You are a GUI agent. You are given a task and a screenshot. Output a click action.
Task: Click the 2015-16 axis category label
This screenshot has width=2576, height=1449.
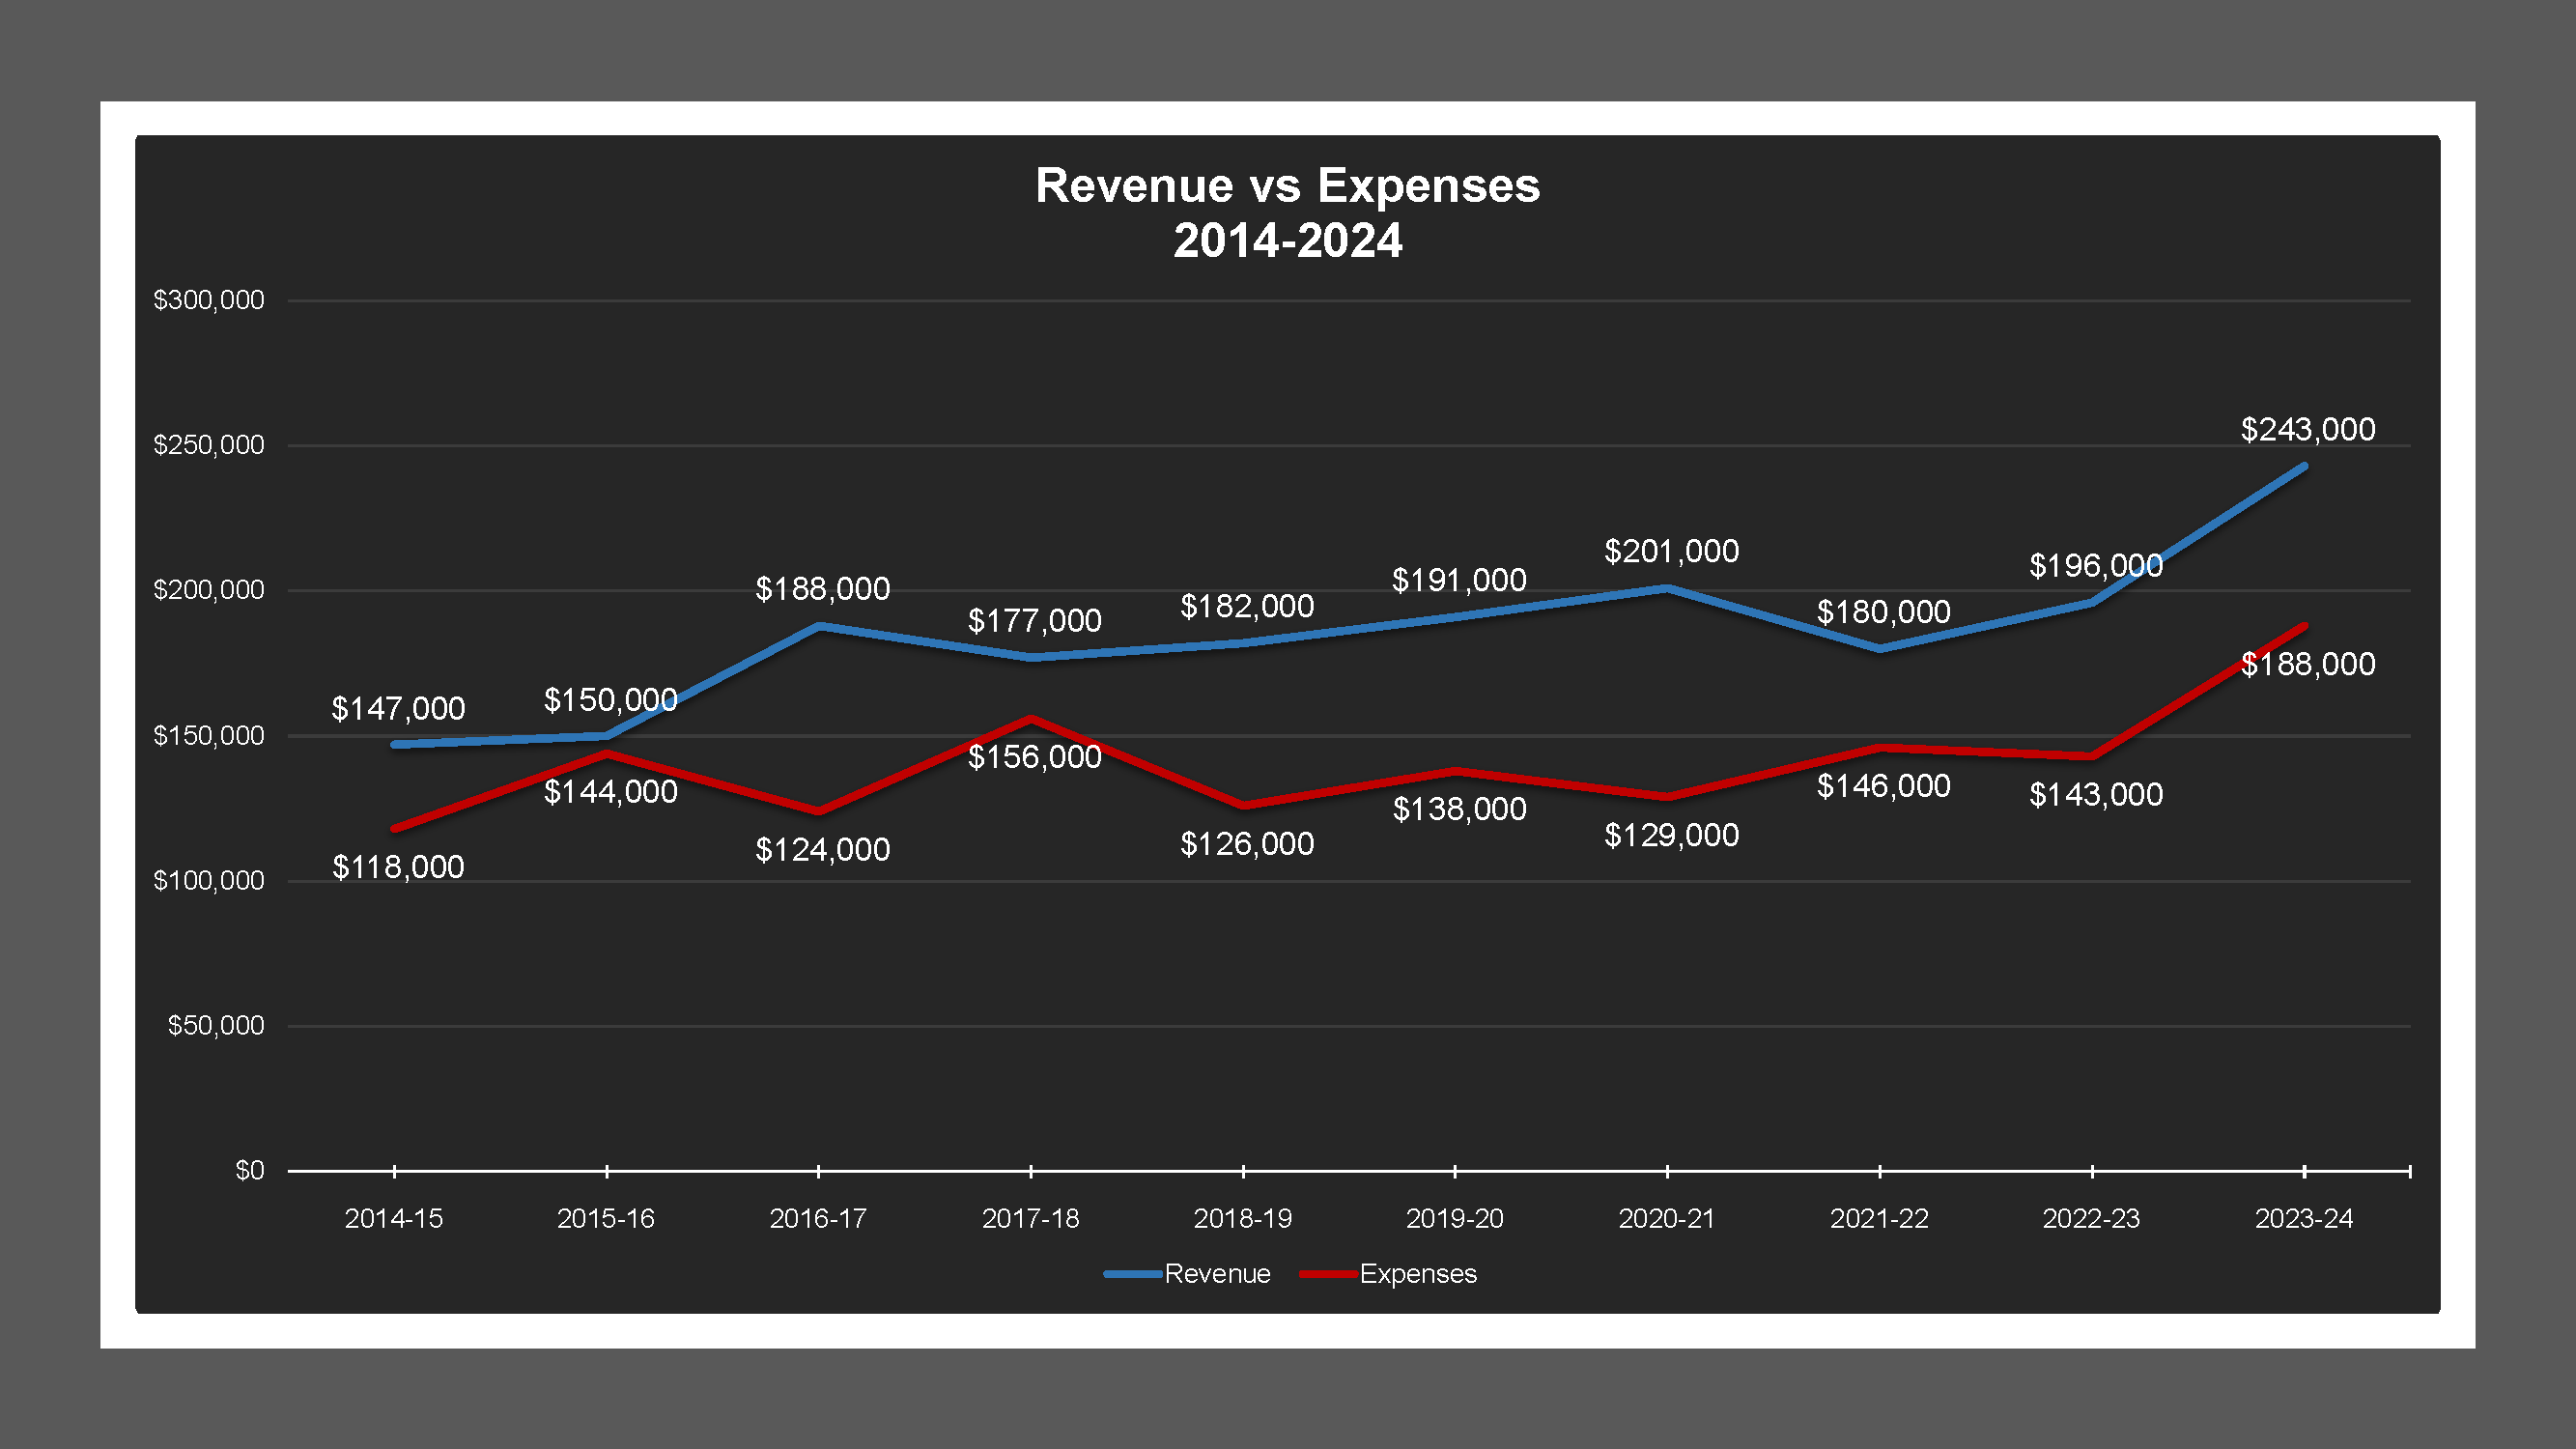[605, 1218]
